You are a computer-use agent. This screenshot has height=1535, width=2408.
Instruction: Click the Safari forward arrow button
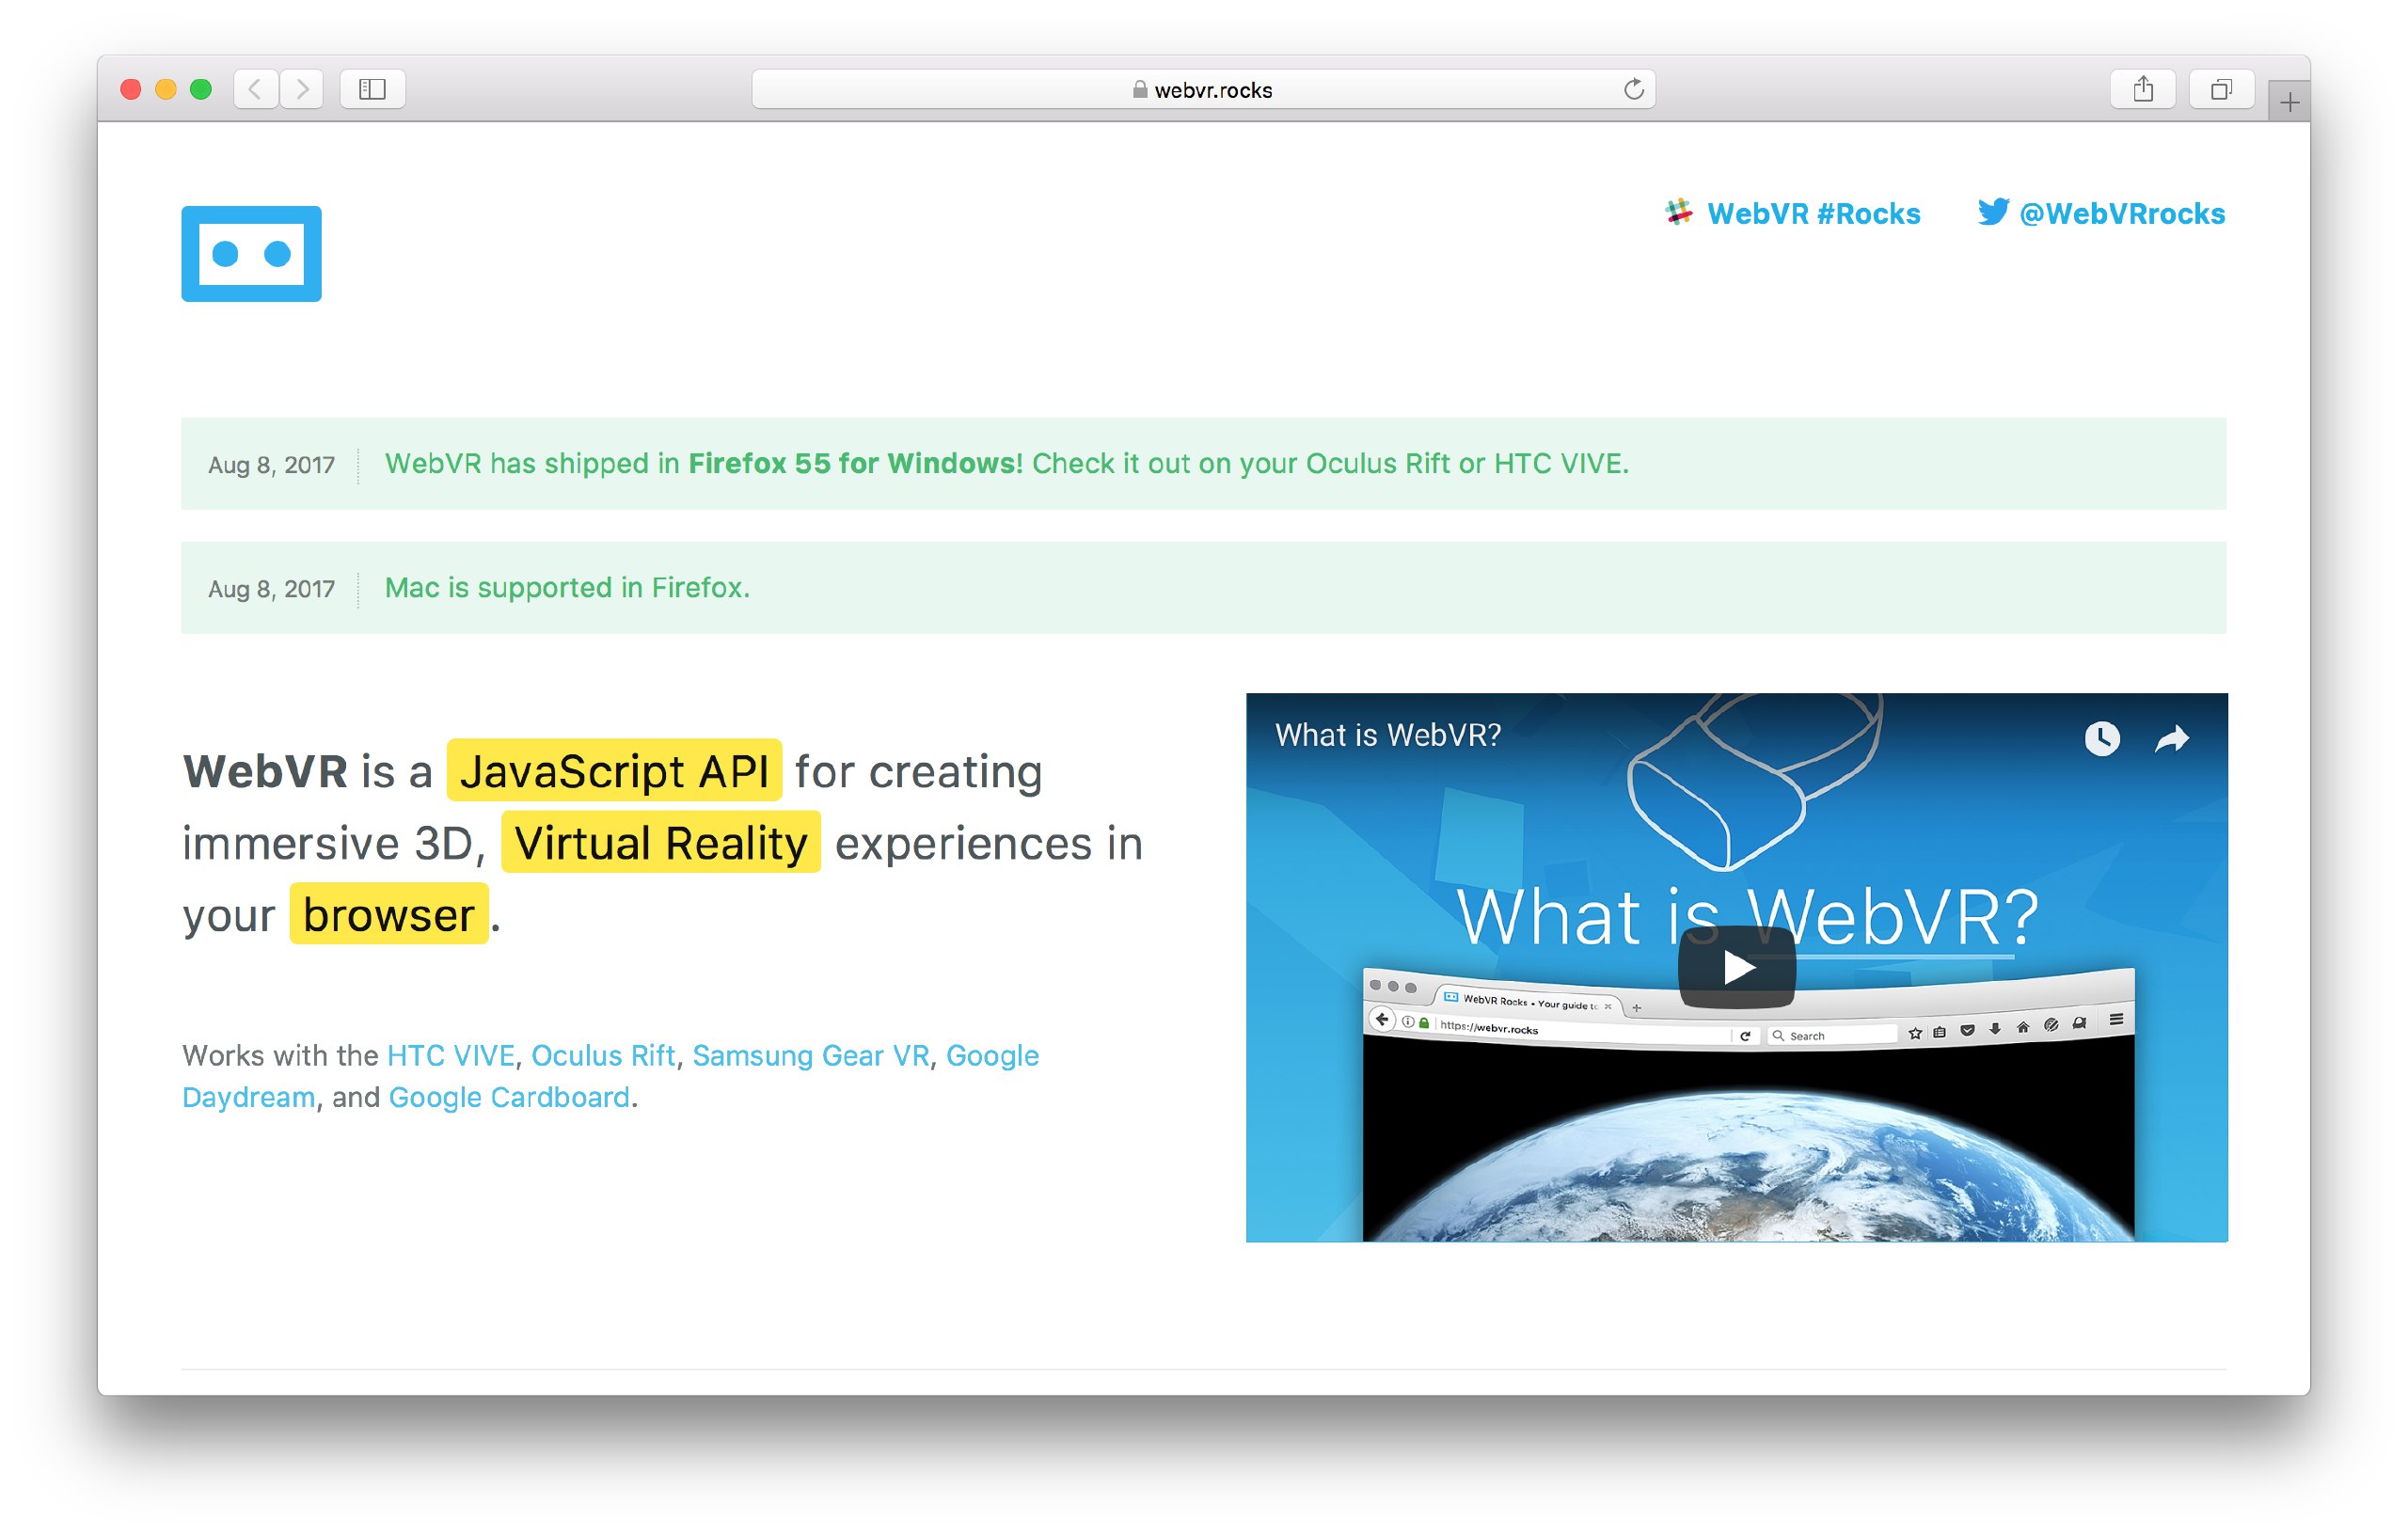click(302, 89)
